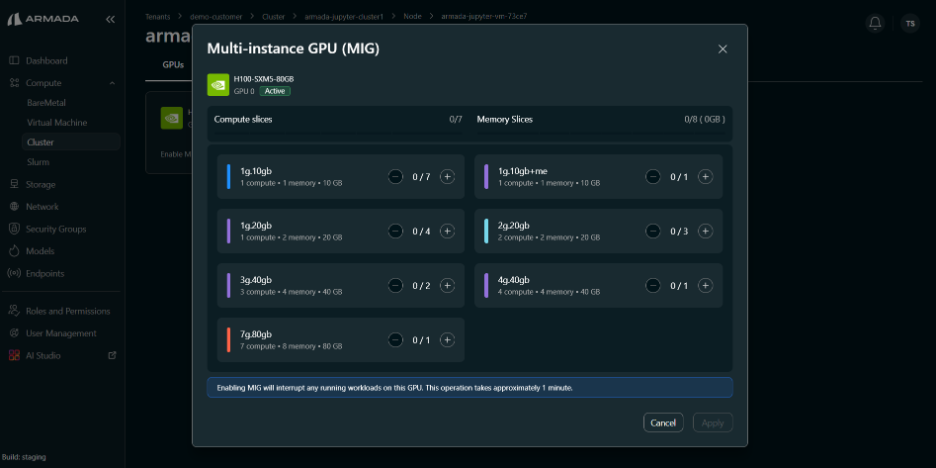Apply the MIG configuration
936x468 pixels.
pyautogui.click(x=713, y=423)
